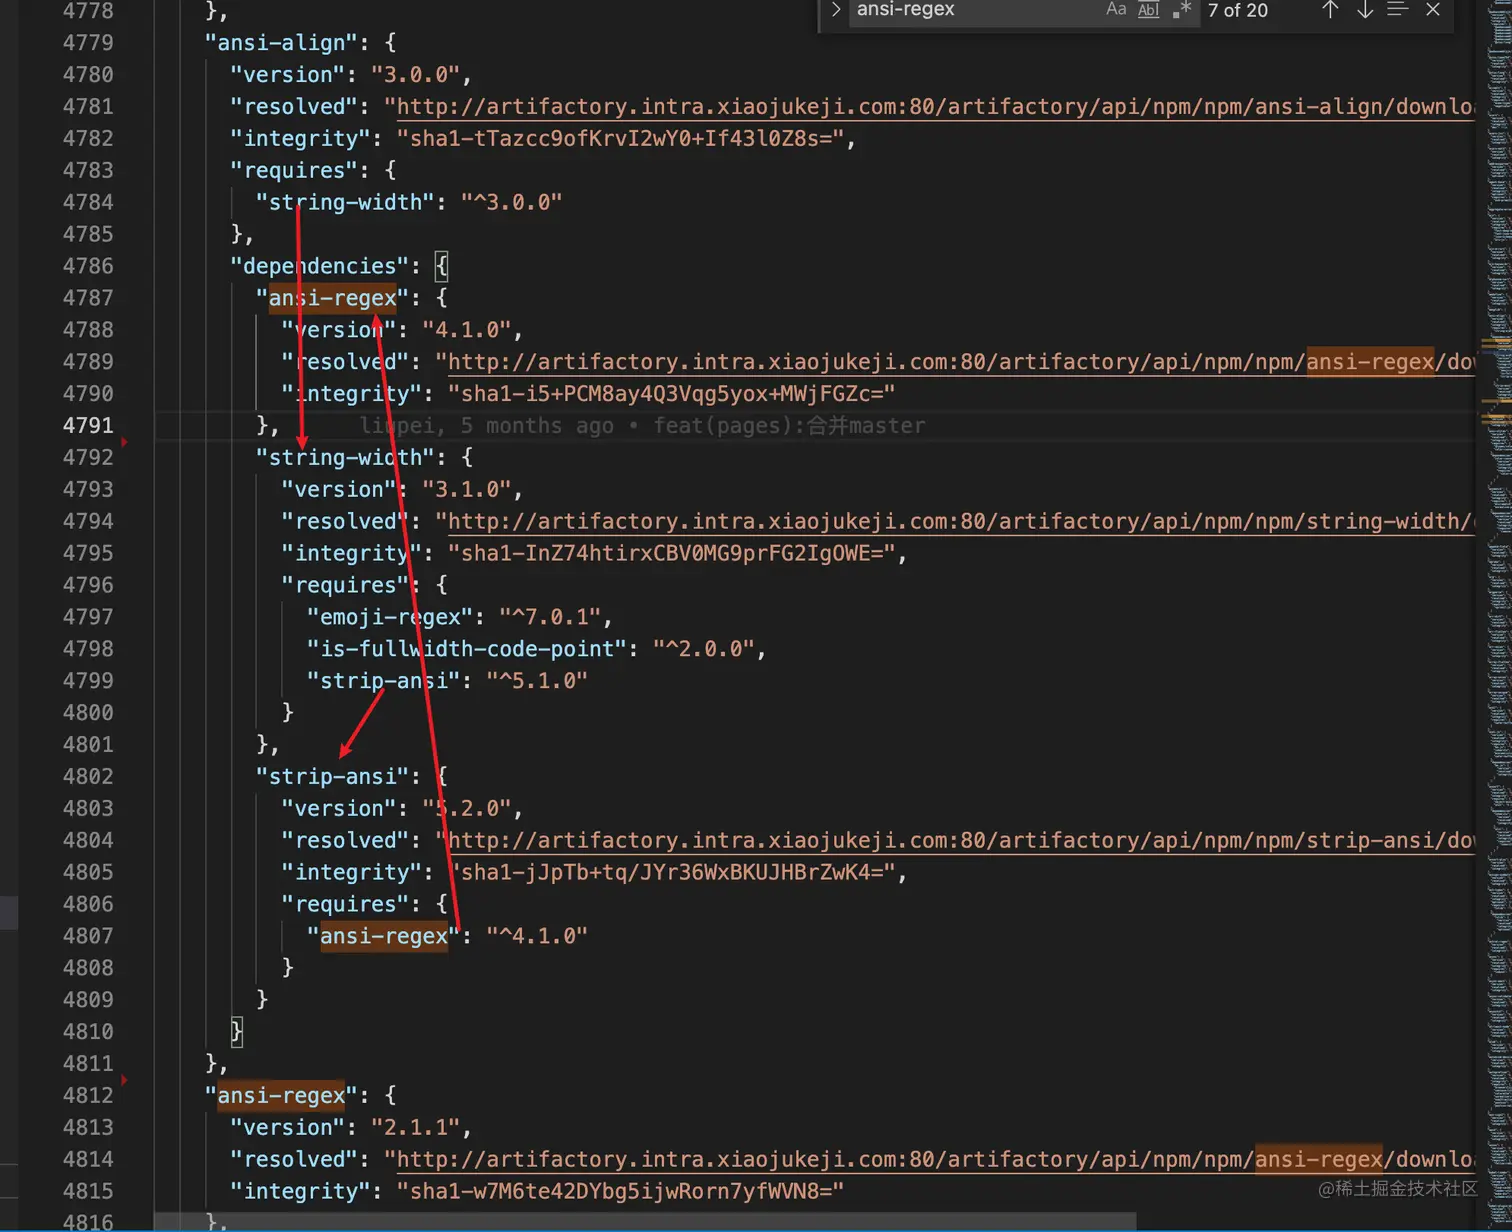Click the match counter showing 7 of 20
Viewport: 1512px width, 1232px height.
tap(1237, 11)
